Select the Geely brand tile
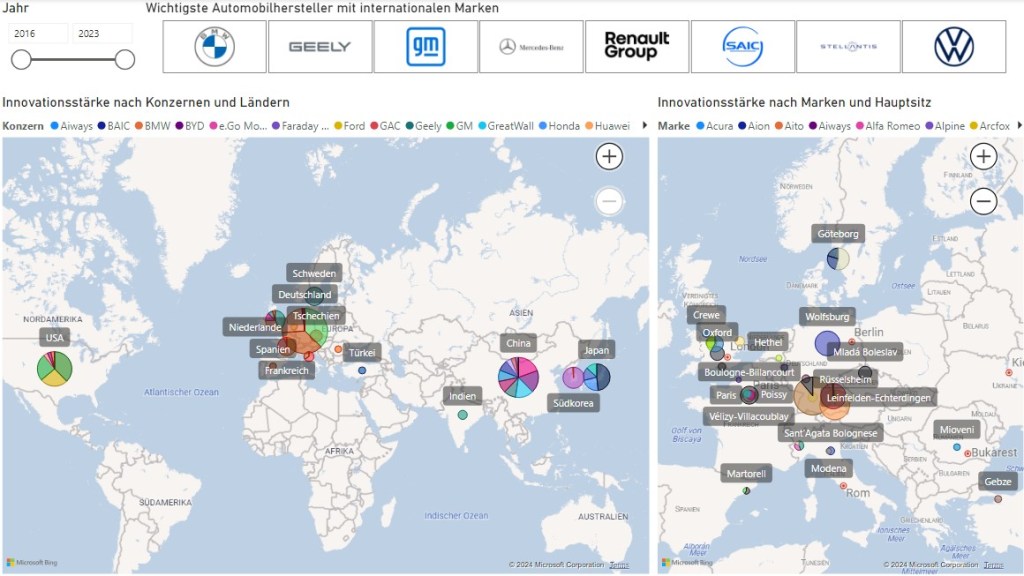The height and width of the screenshot is (576, 1024). 320,47
